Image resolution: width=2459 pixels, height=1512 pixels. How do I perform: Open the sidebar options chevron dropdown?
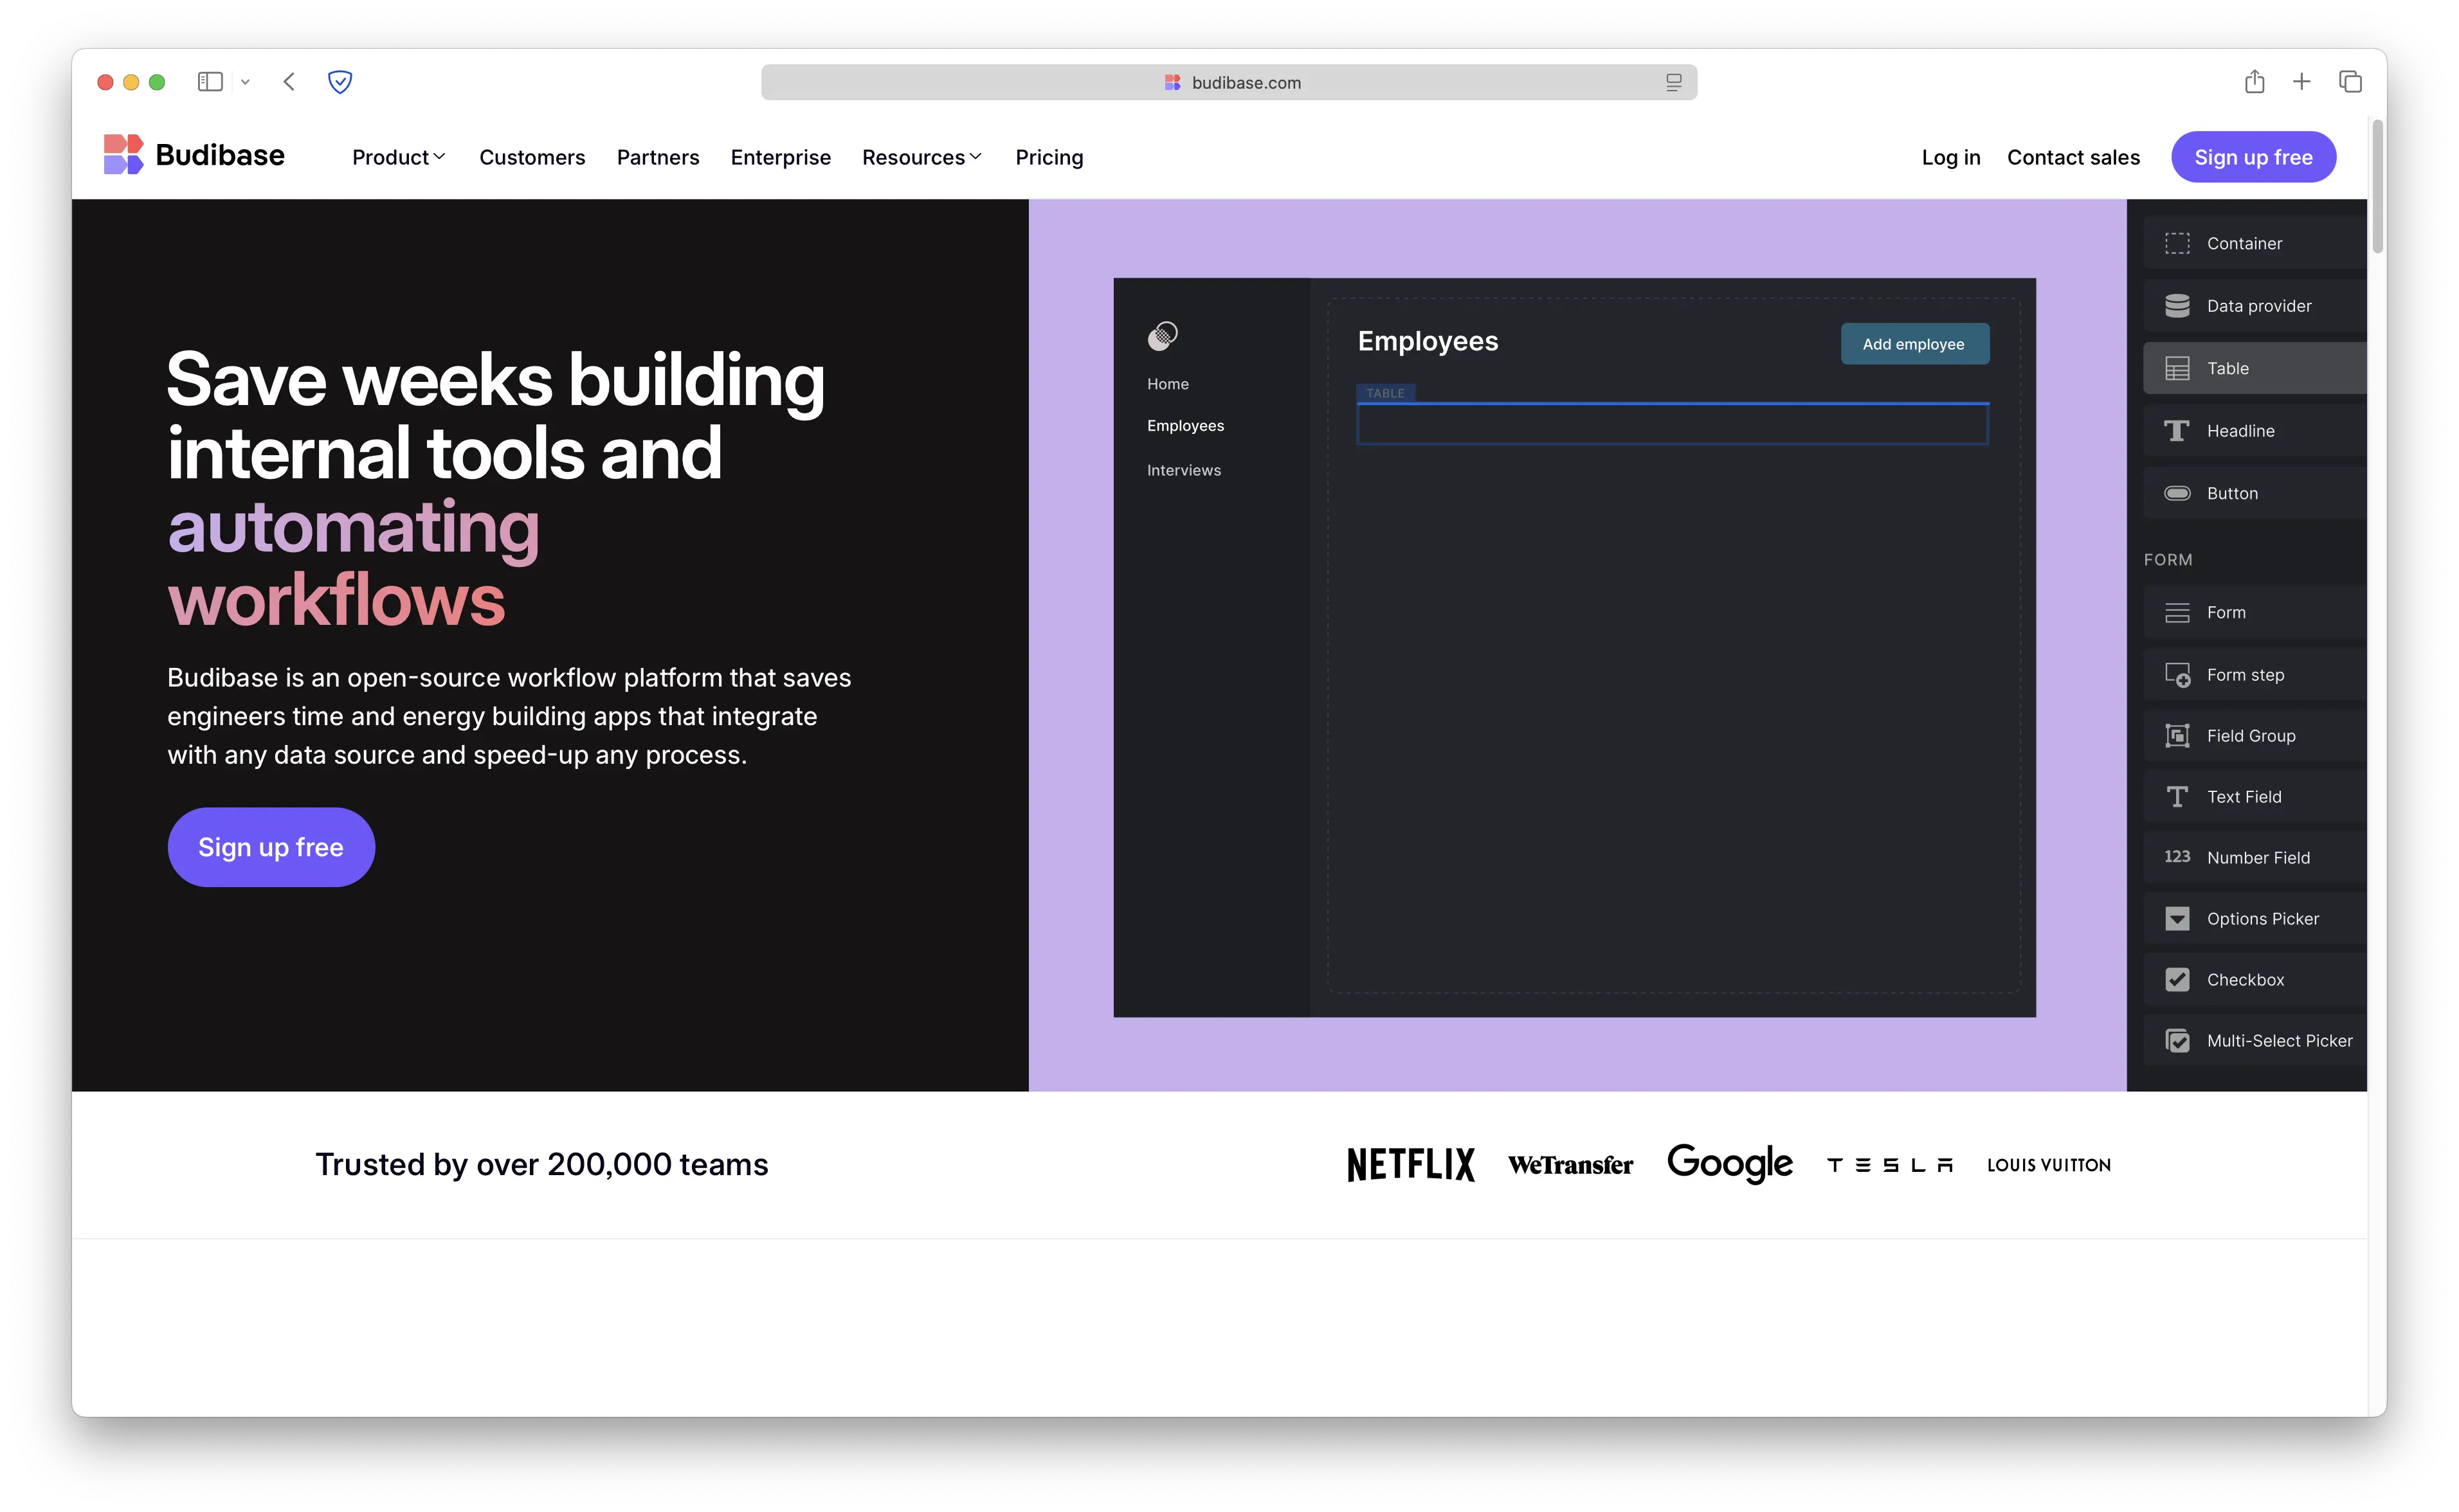[245, 82]
